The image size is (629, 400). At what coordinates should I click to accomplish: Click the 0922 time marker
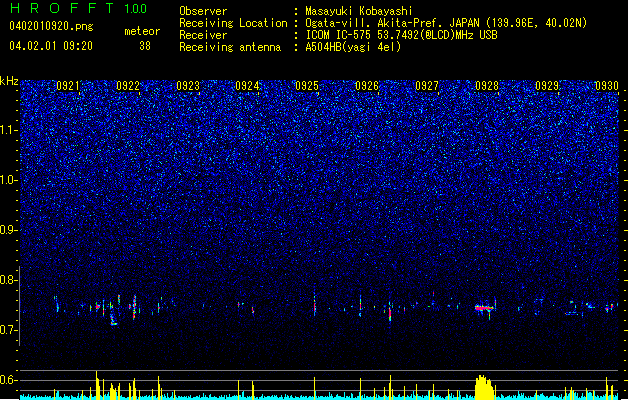click(x=128, y=86)
